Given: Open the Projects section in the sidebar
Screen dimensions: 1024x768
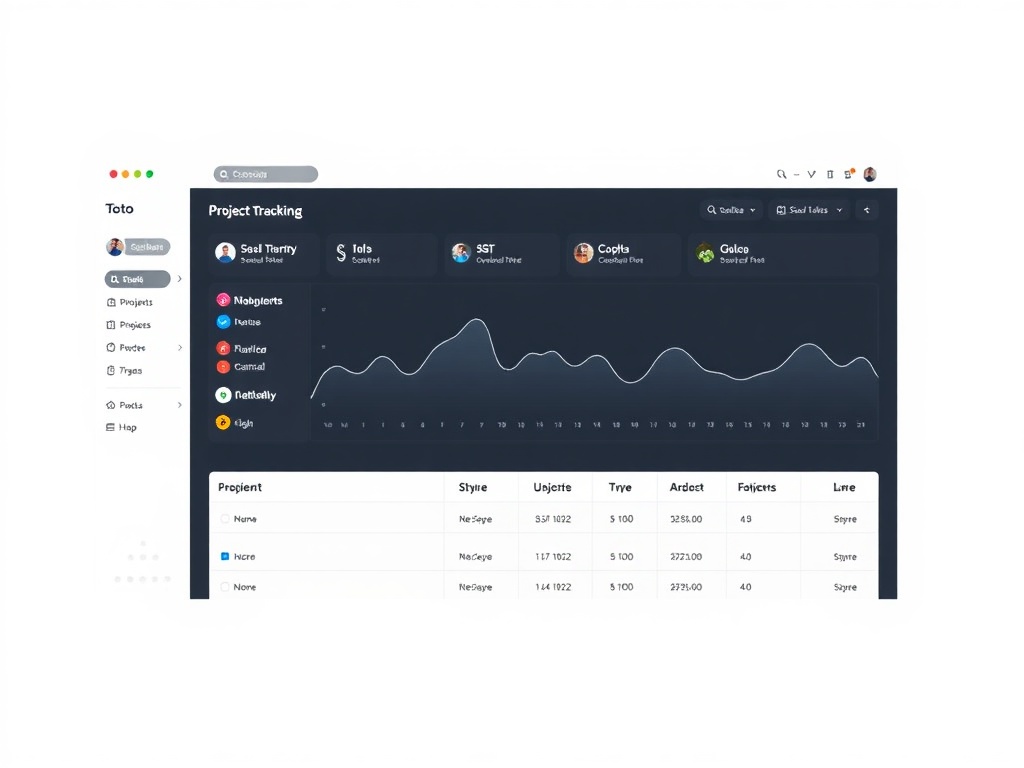Looking at the screenshot, I should pyautogui.click(x=131, y=301).
